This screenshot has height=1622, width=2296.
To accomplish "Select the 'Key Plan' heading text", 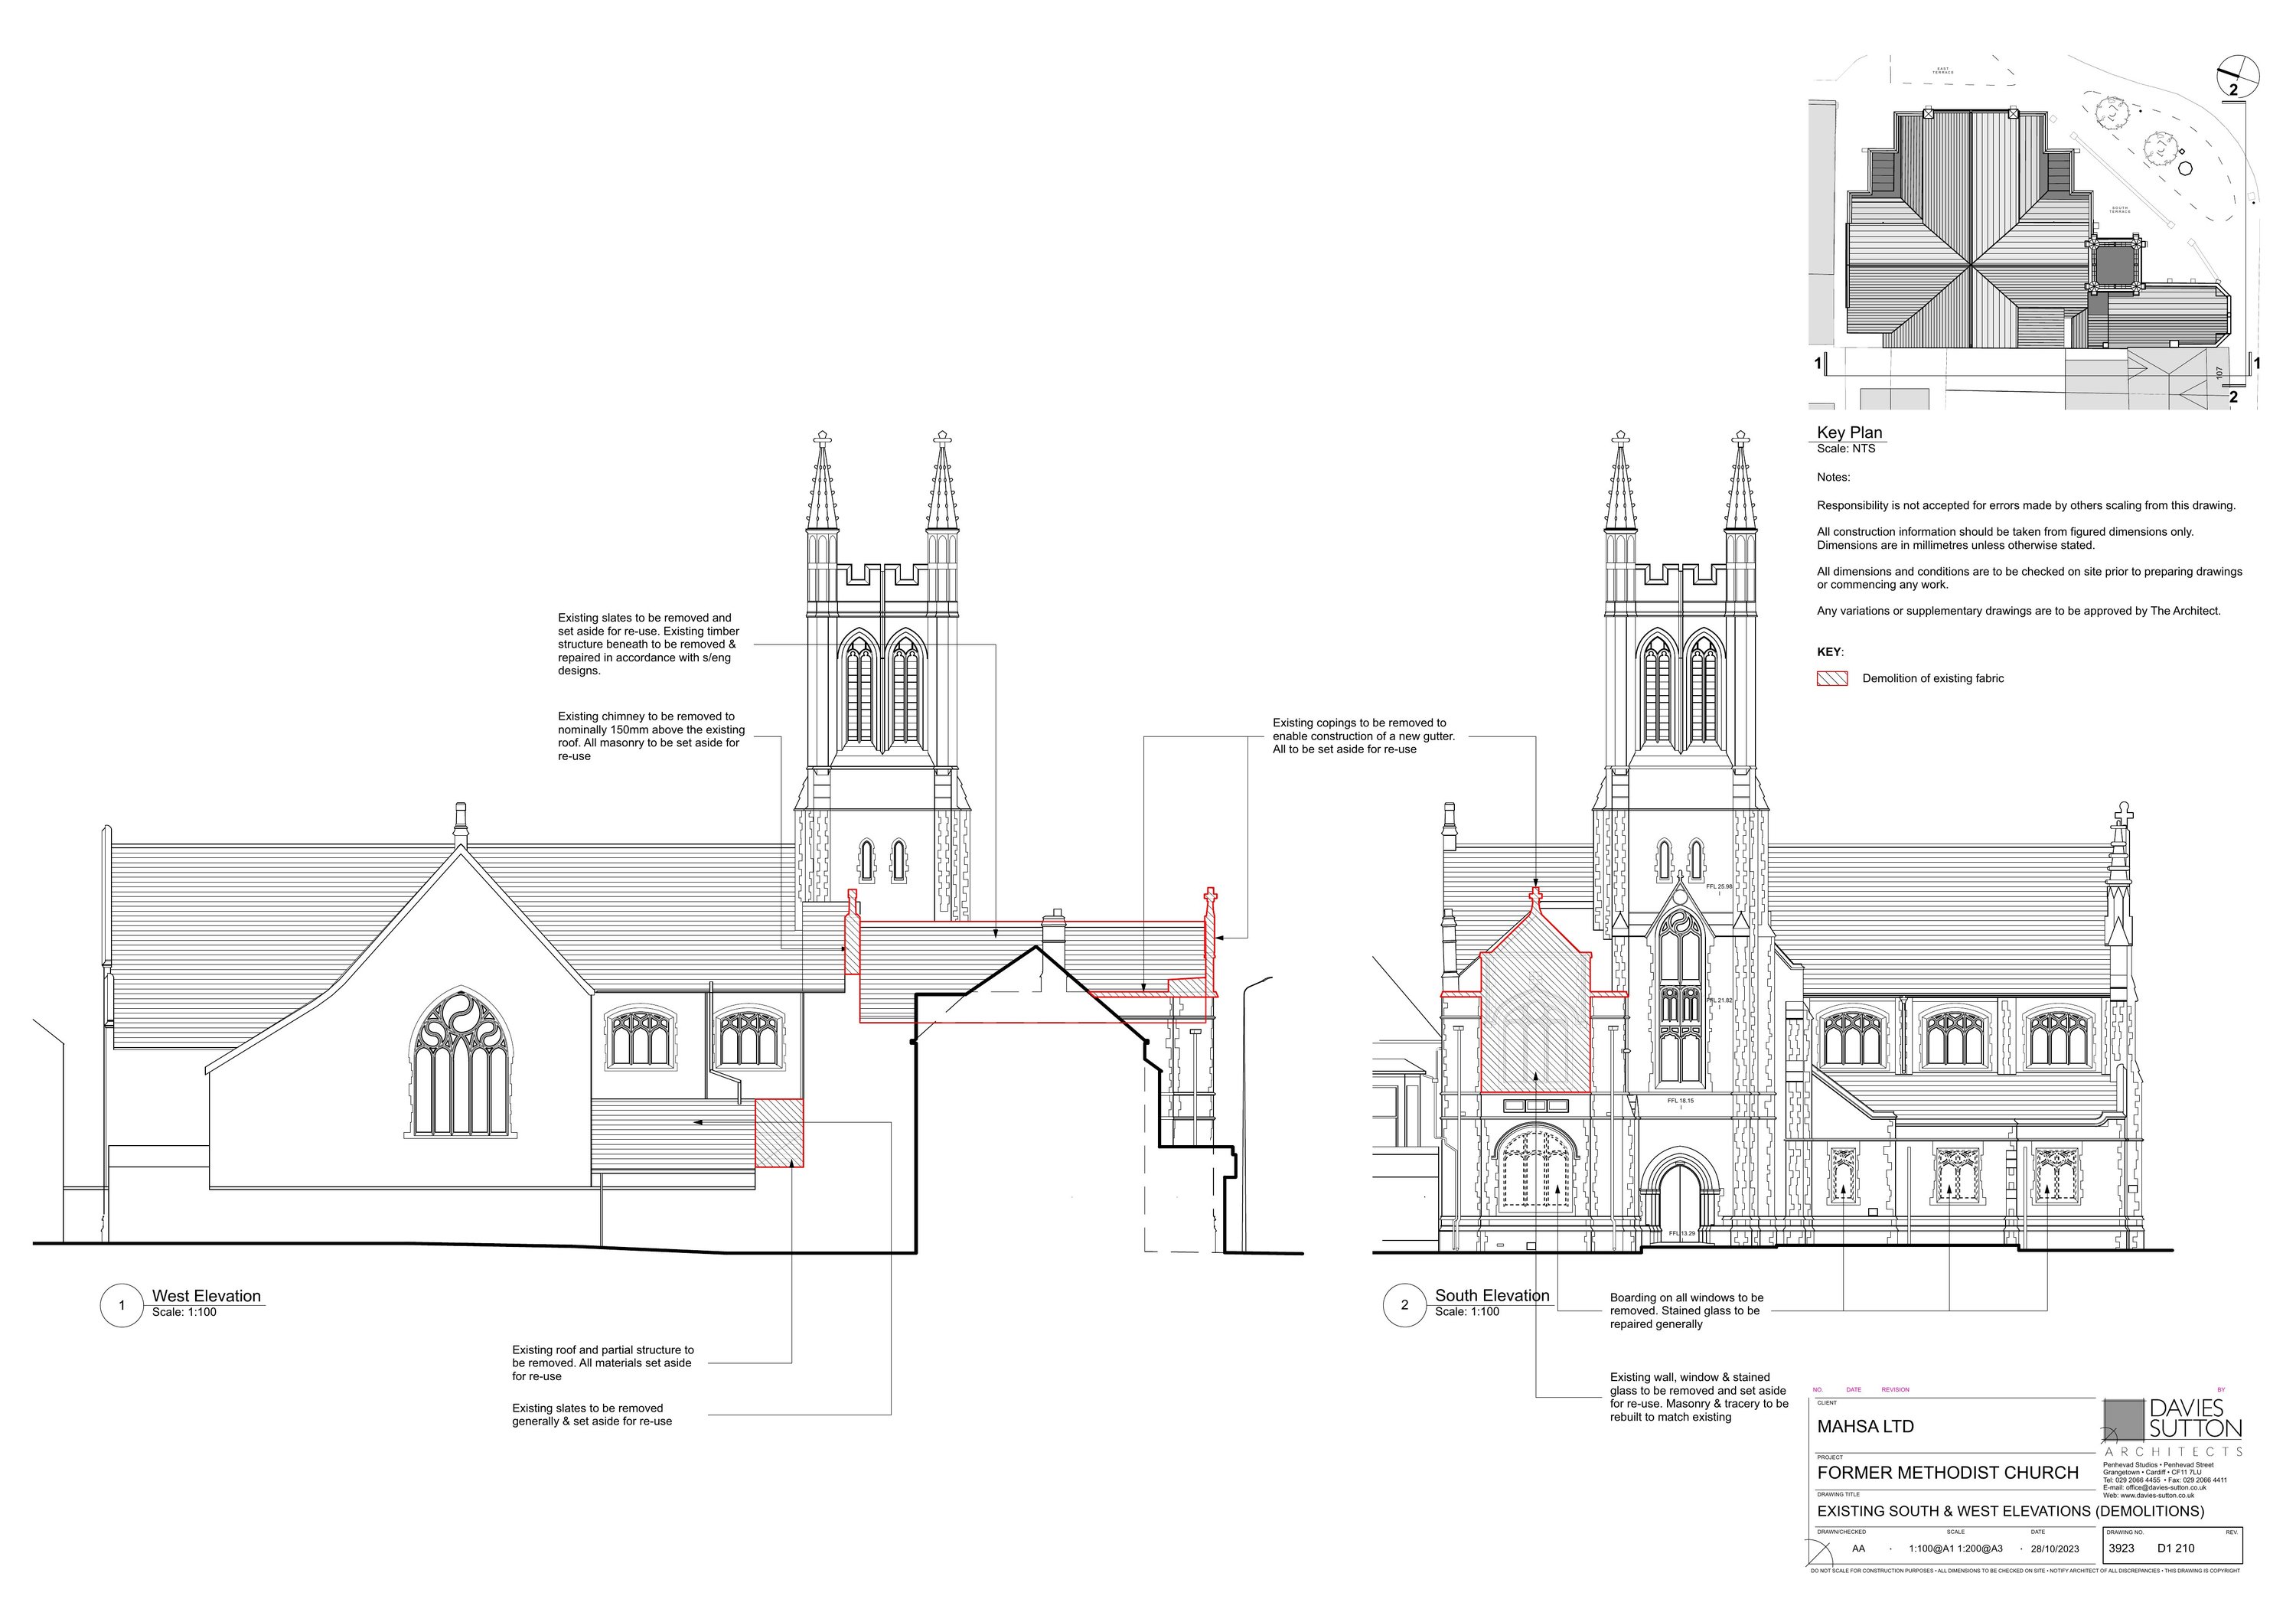I will [1849, 432].
